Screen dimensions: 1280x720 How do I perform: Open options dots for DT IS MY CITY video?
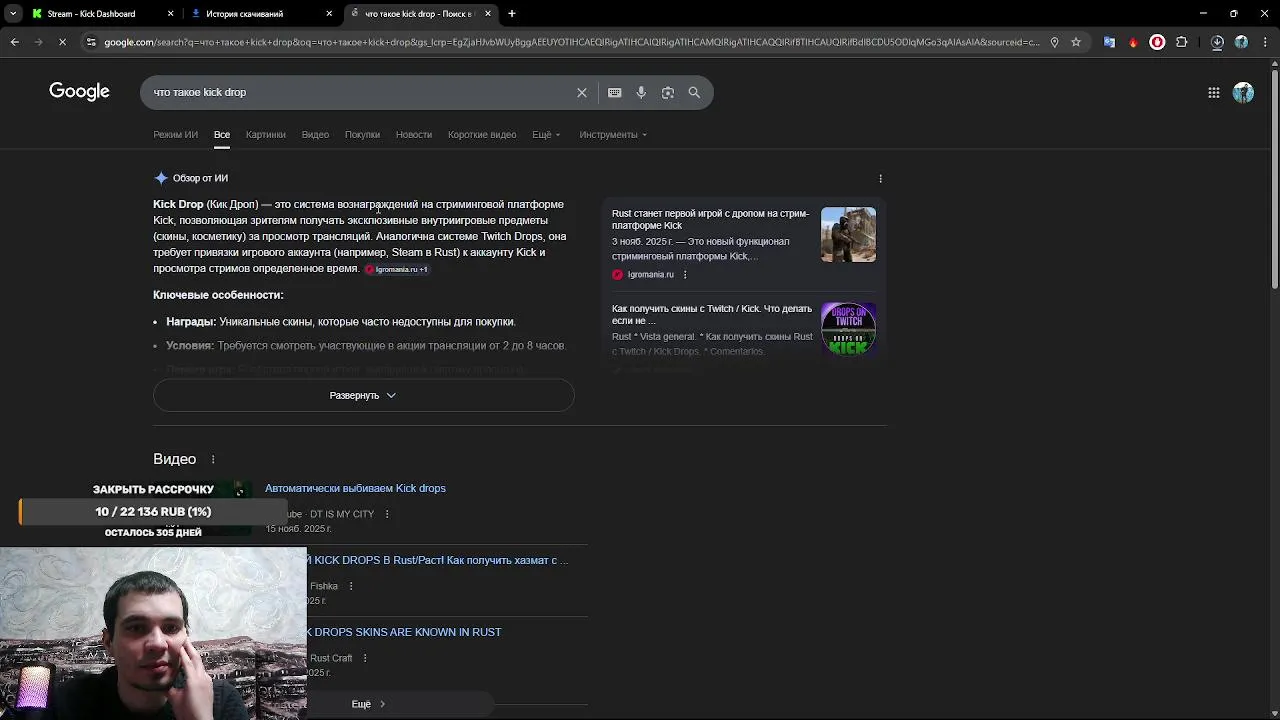(x=387, y=514)
